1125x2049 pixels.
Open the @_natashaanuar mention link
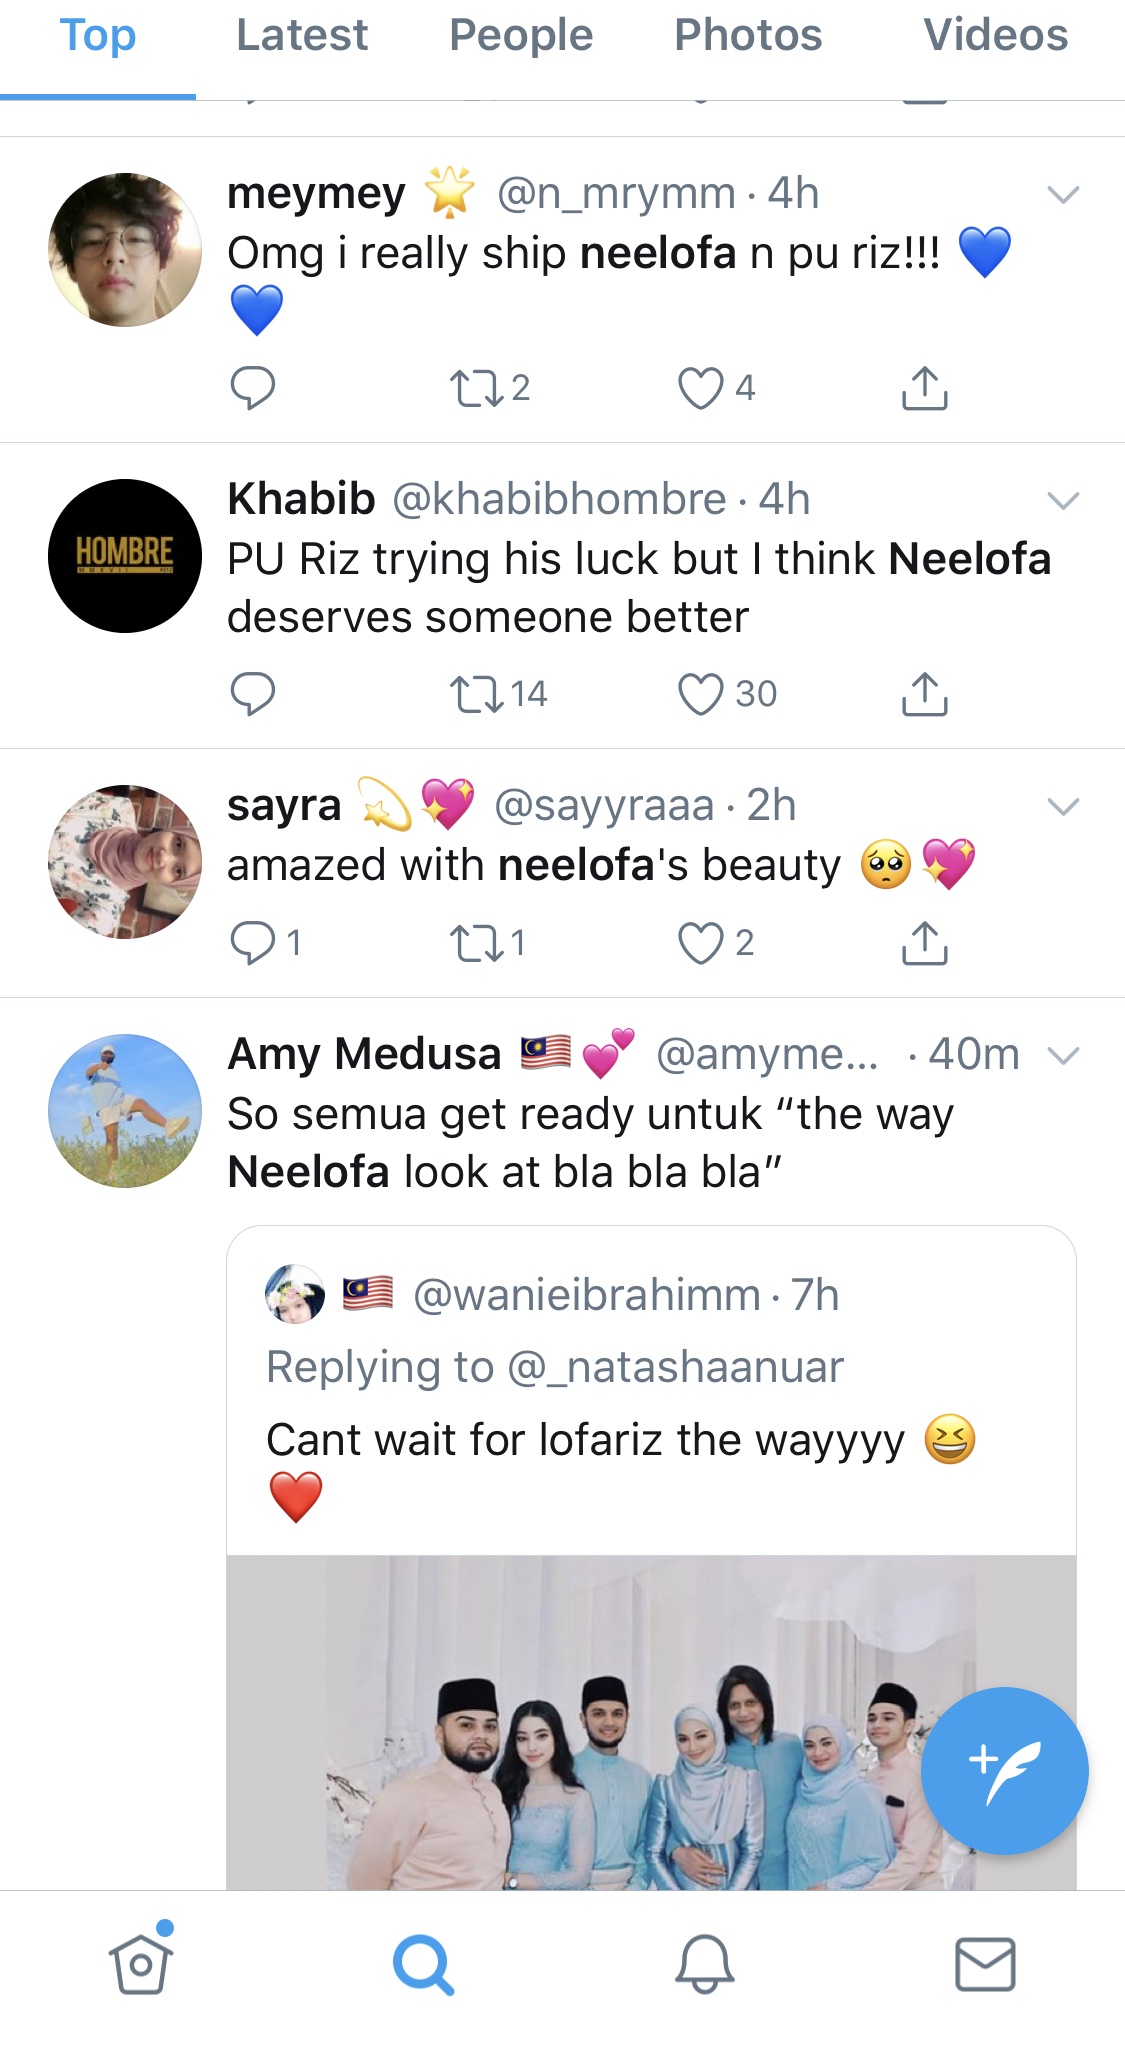676,1367
